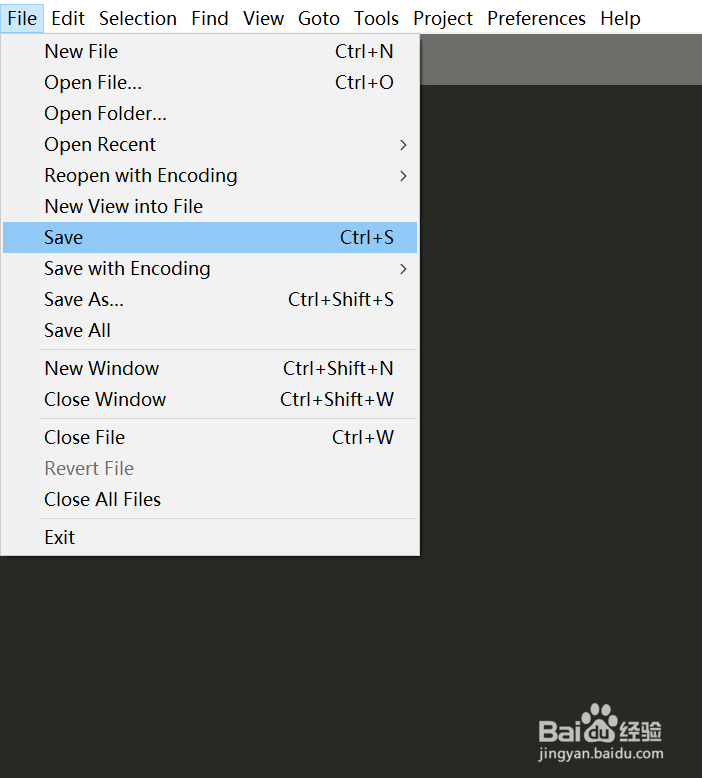702x778 pixels.
Task: Open the Selection menu in the menu bar
Action: [138, 19]
